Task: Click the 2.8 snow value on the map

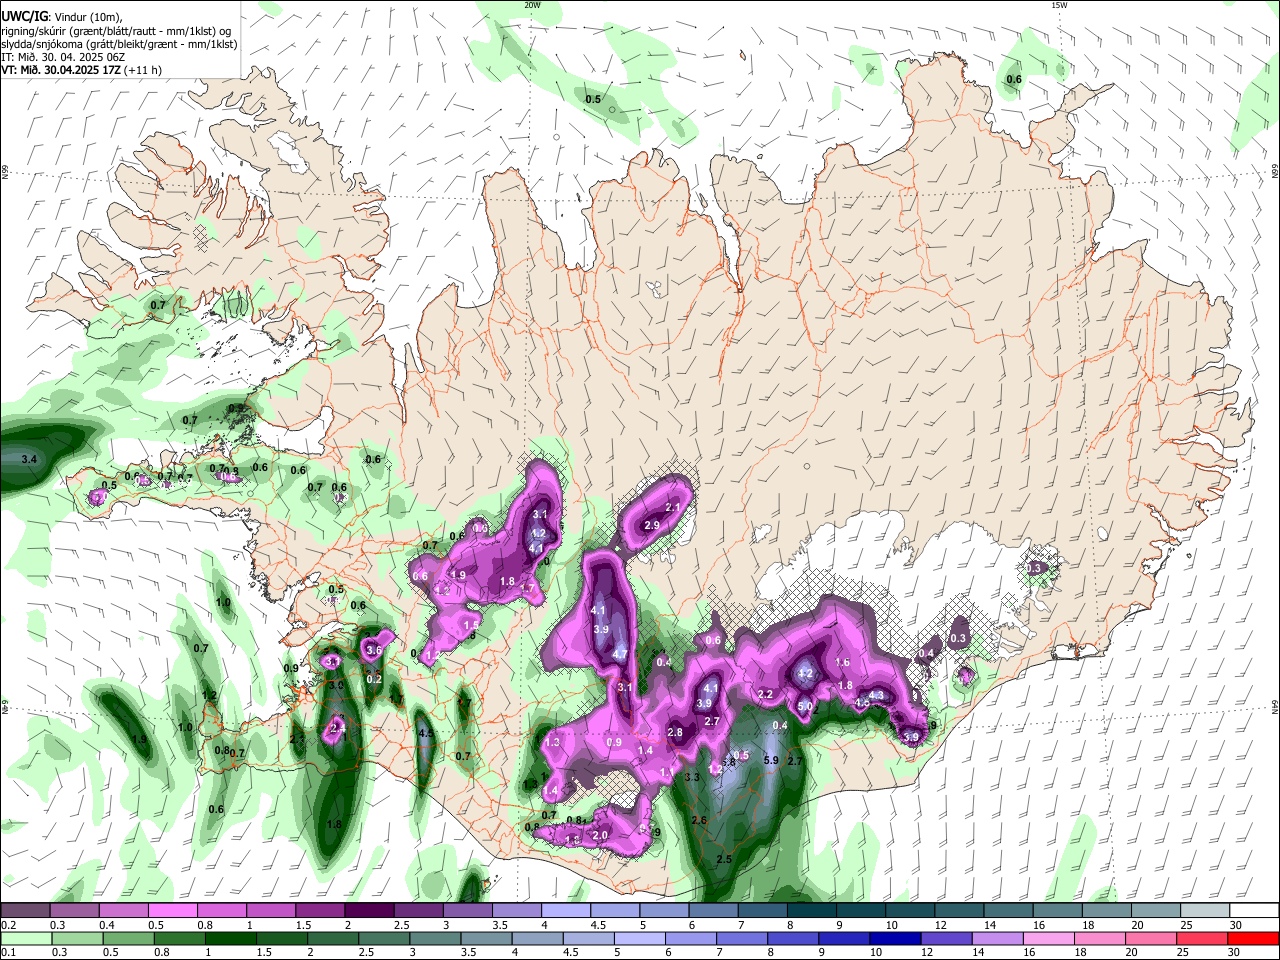Action: pyautogui.click(x=675, y=733)
